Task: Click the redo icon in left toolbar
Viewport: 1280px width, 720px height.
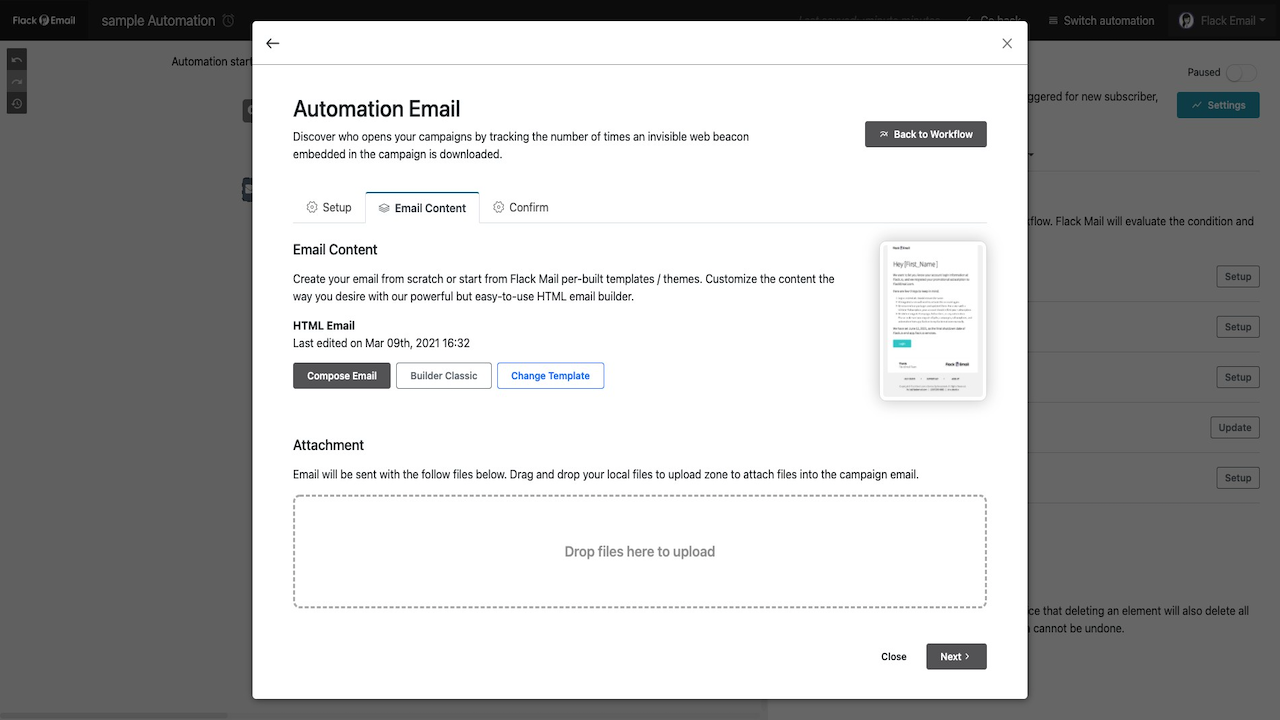Action: coord(17,82)
